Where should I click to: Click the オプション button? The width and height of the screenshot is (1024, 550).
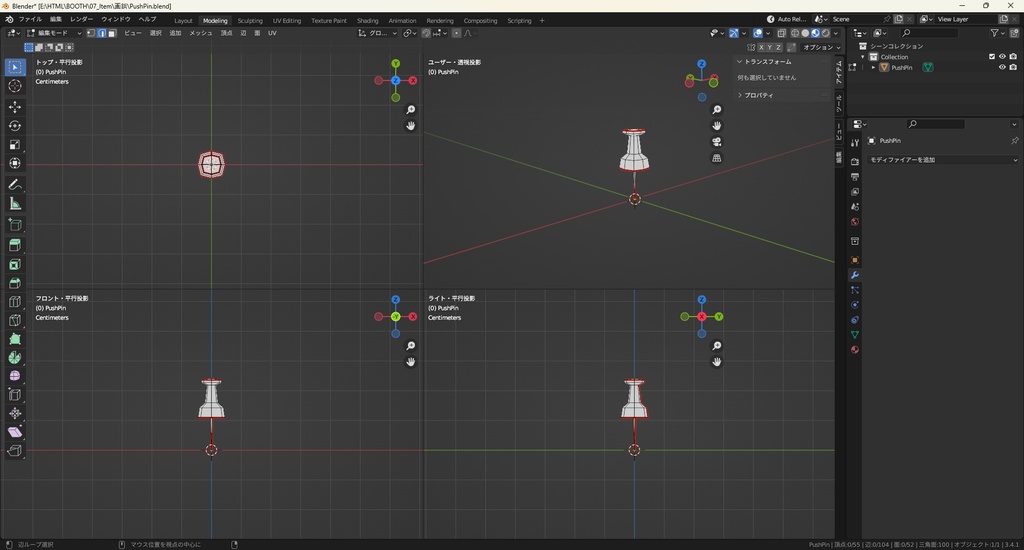pyautogui.click(x=818, y=47)
